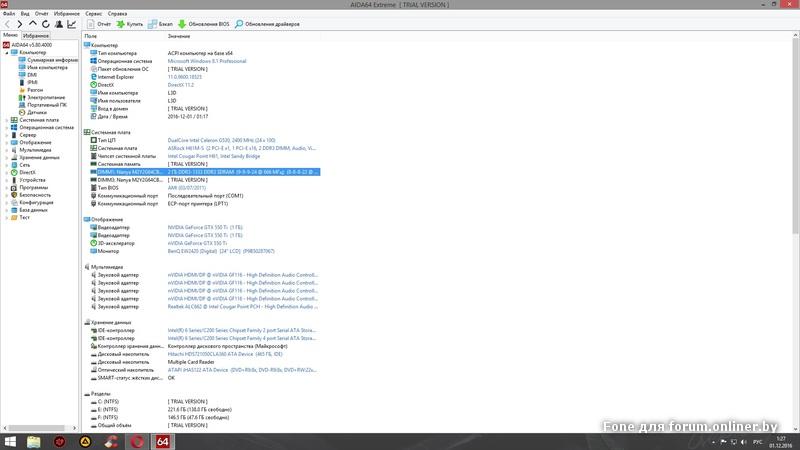Select the Конфигурация node in the tree
The height and width of the screenshot is (450, 800).
coord(32,203)
